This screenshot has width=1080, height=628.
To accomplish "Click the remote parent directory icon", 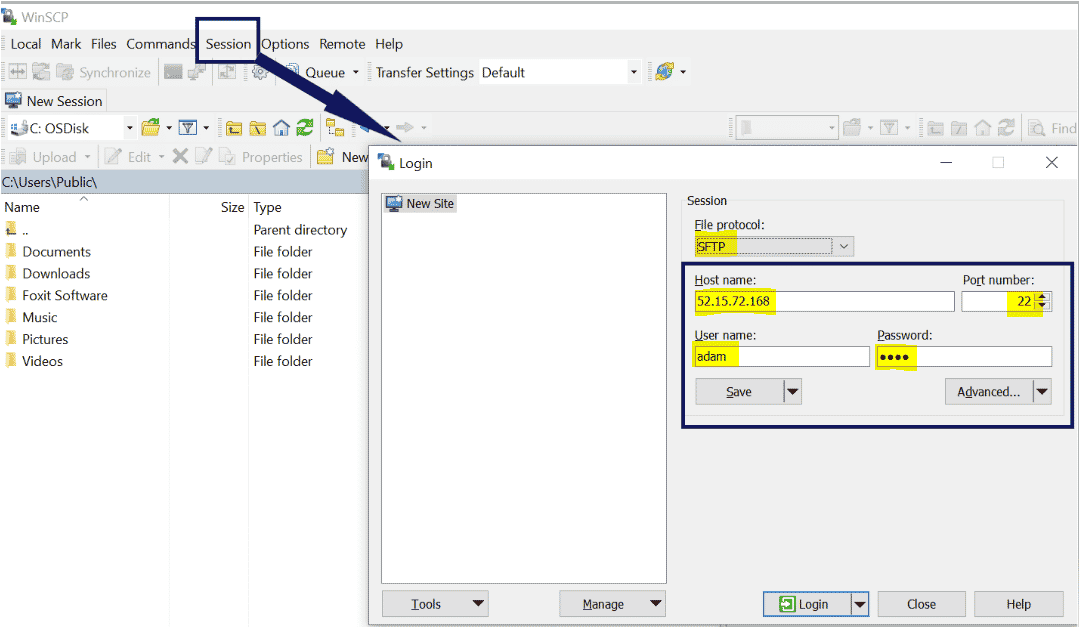I will [x=935, y=128].
